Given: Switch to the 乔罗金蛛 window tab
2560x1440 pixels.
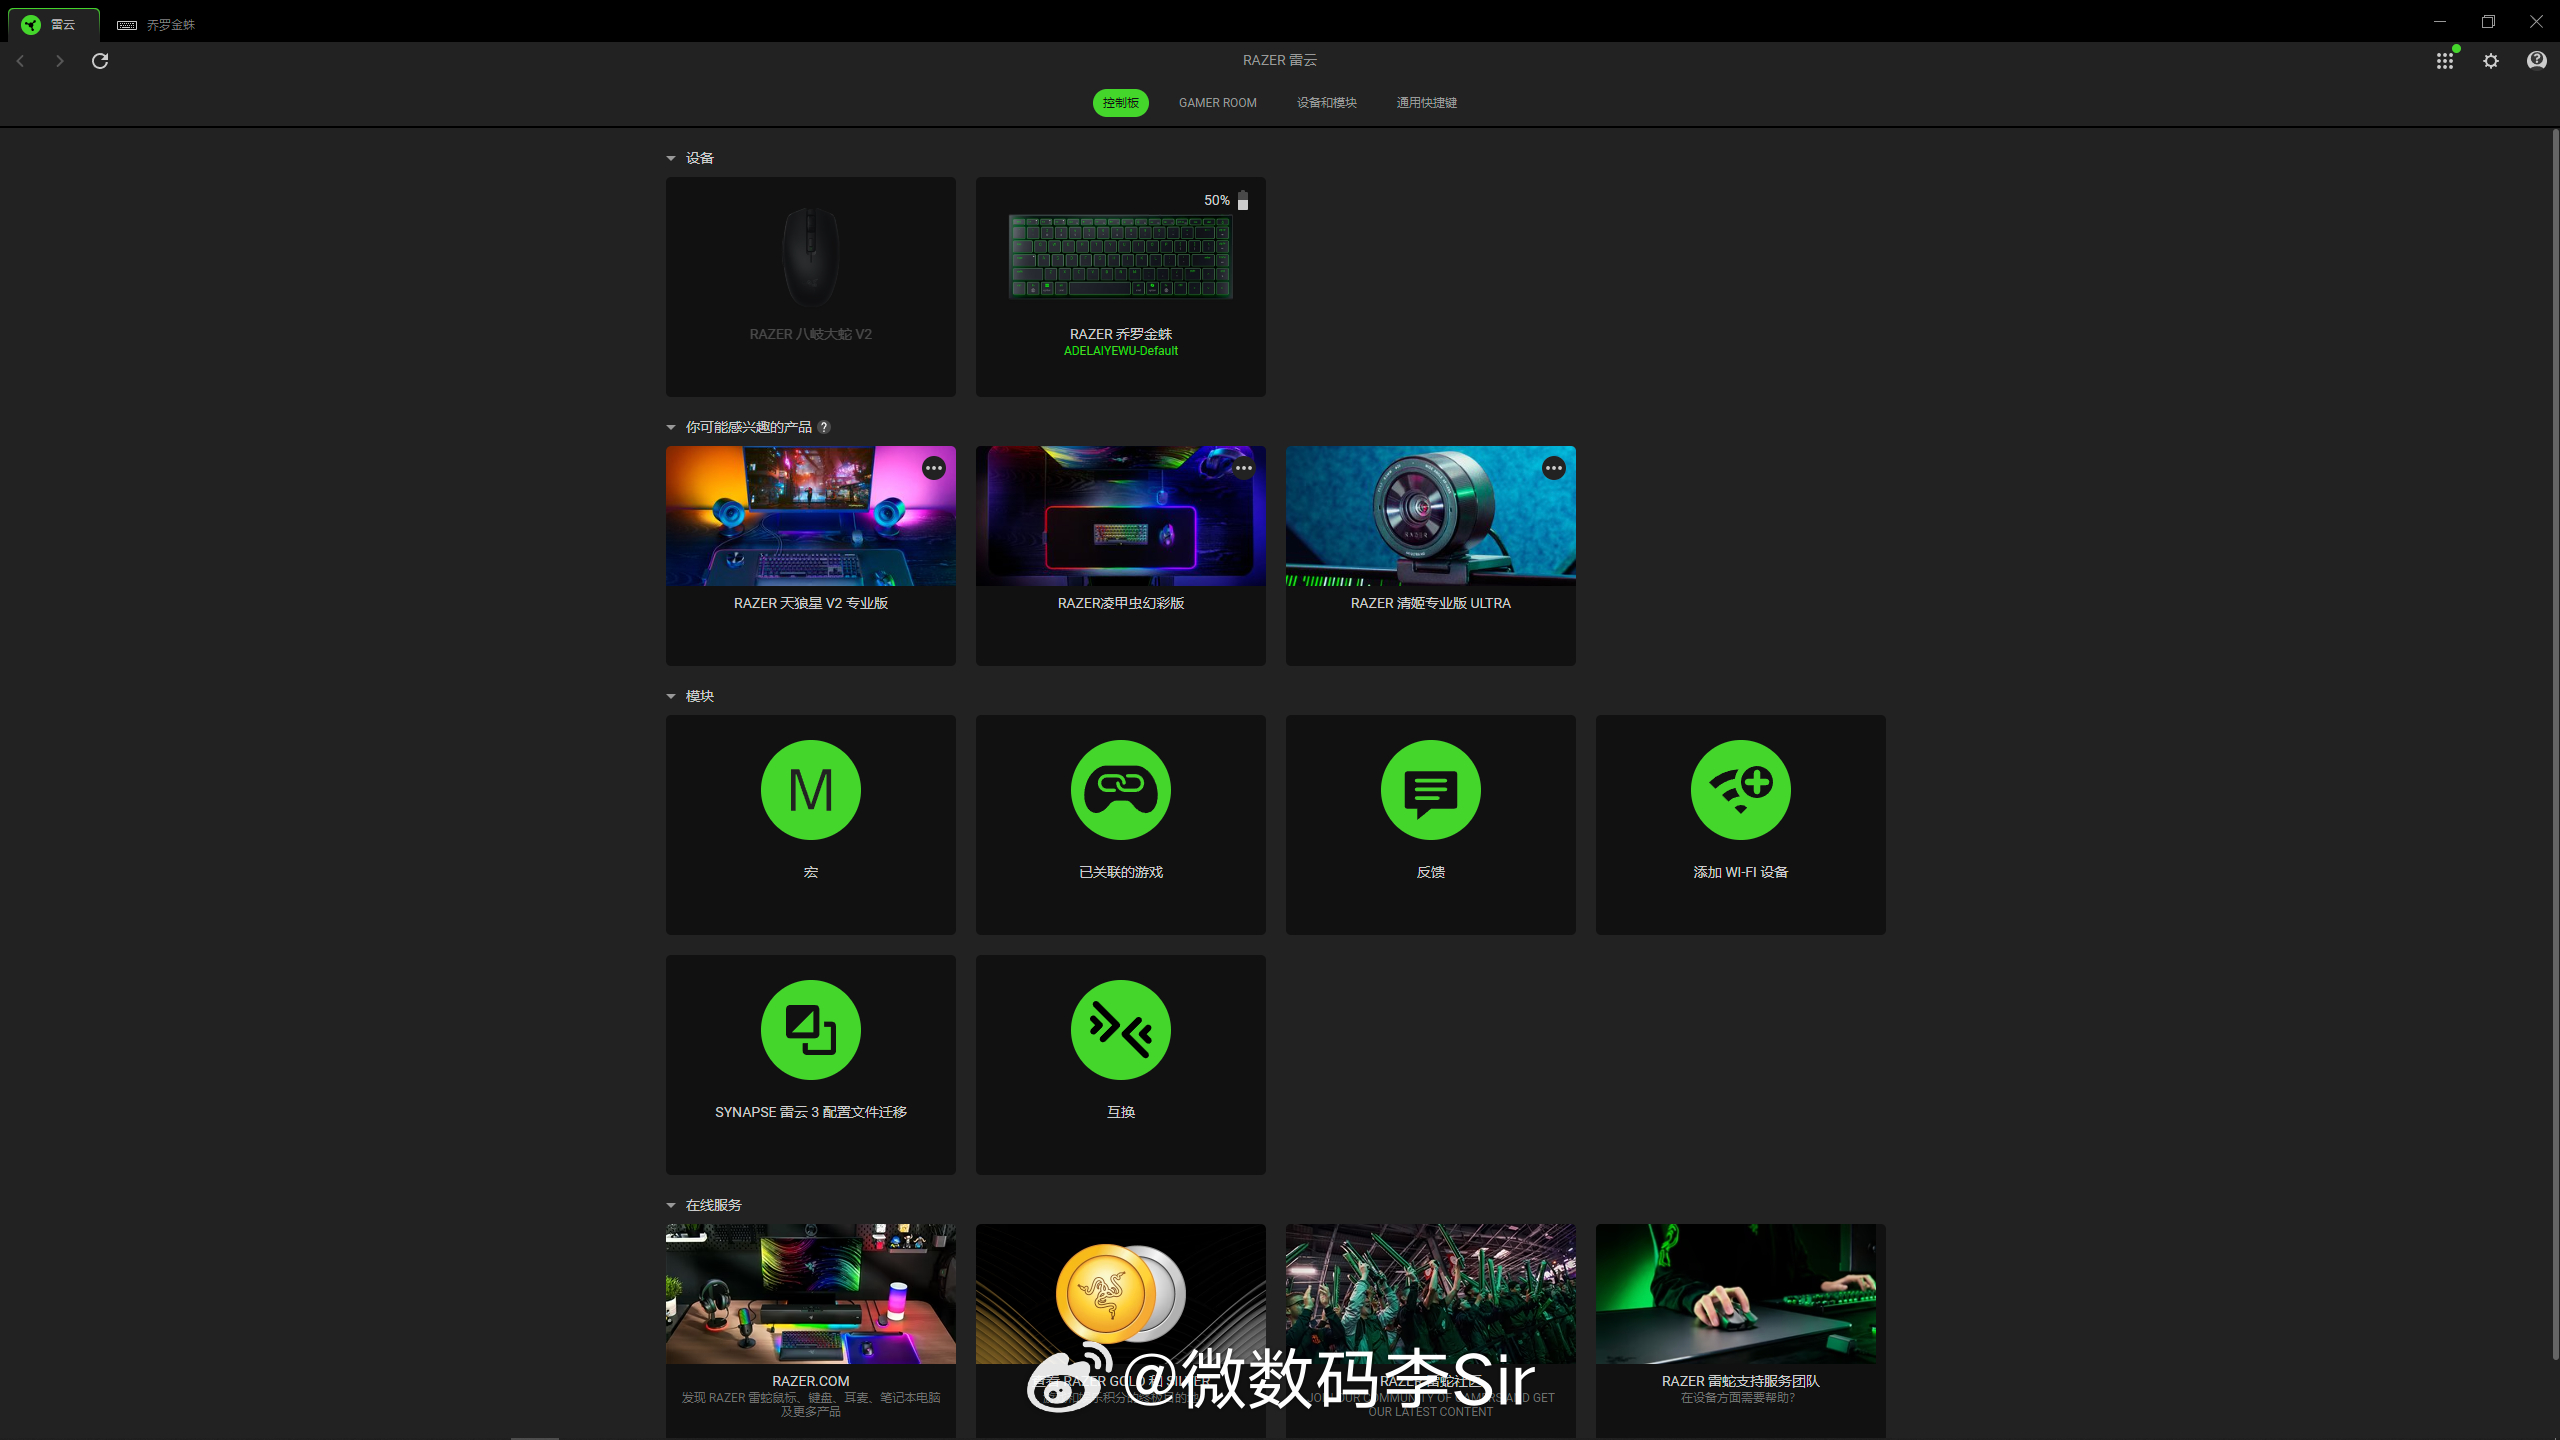Looking at the screenshot, I should (x=156, y=25).
